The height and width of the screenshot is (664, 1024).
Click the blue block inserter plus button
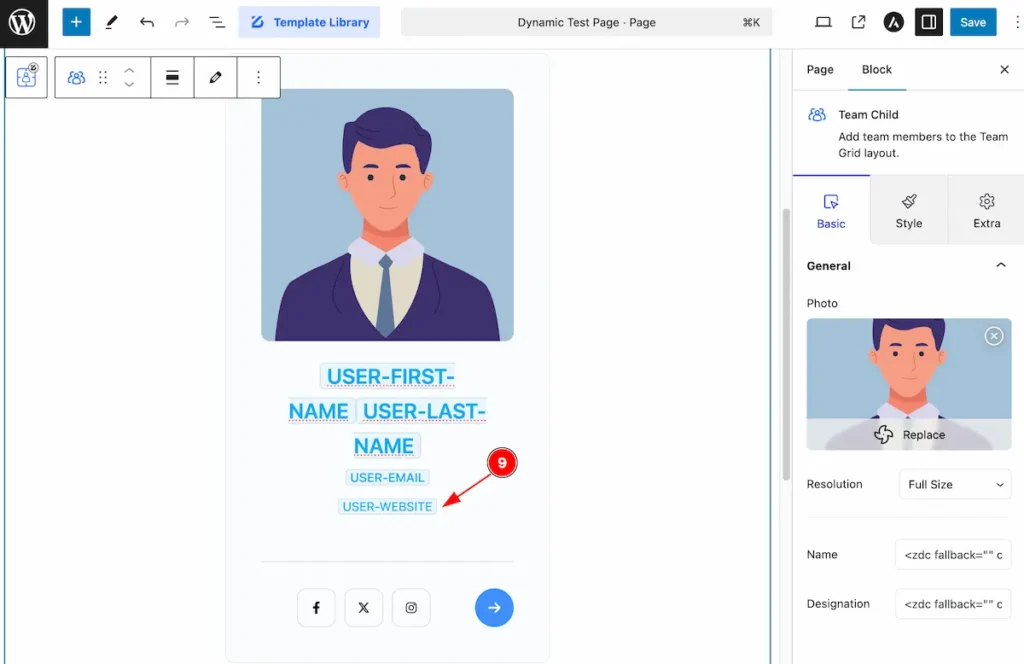76,22
